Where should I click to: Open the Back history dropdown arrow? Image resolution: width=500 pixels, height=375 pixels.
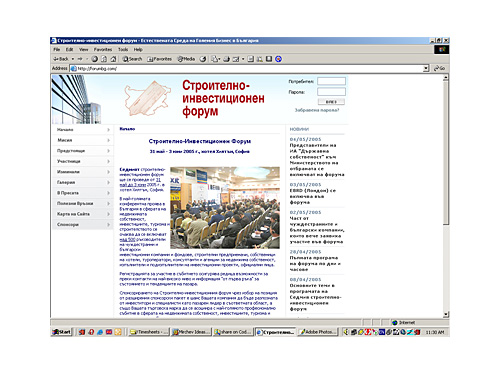pos(73,59)
